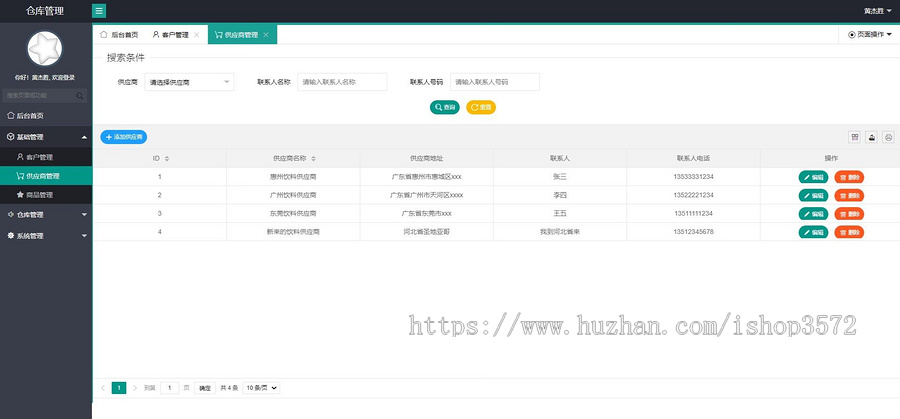Expand the 系统管理 sidebar group

coord(46,236)
